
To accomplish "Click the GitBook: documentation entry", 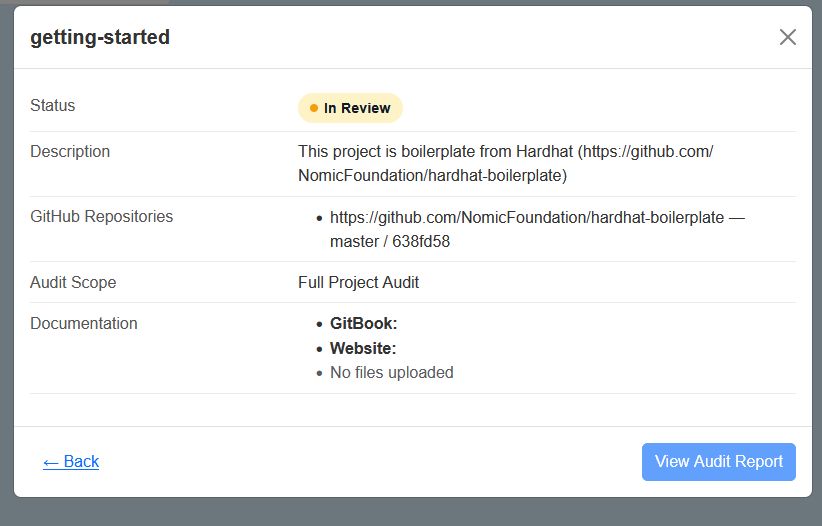I will pyautogui.click(x=363, y=324).
